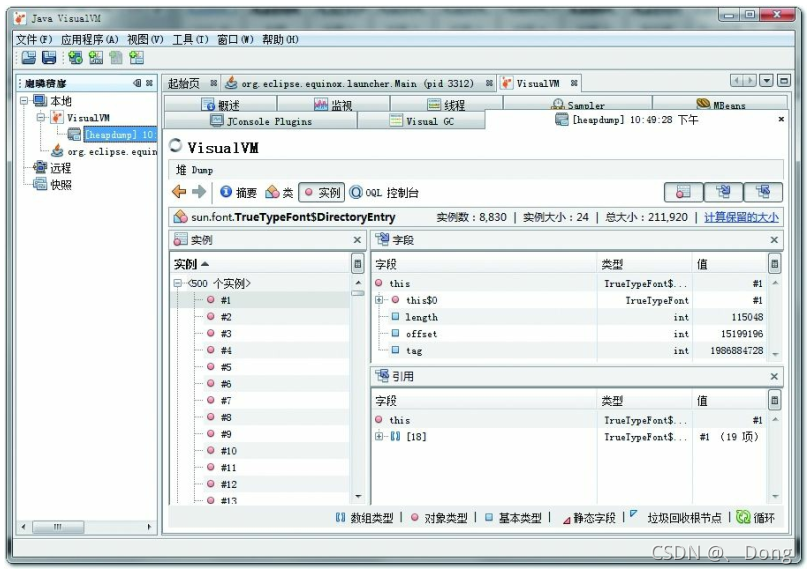Expand the [18] reference row
807x574 pixels.
point(379,437)
